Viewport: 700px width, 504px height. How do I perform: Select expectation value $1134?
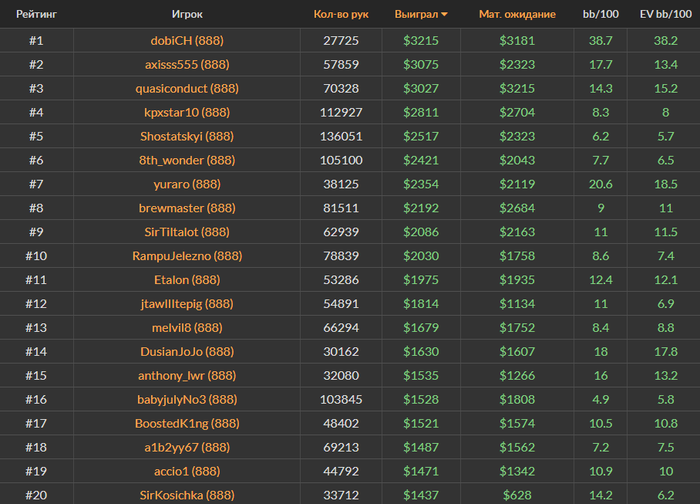click(x=517, y=304)
